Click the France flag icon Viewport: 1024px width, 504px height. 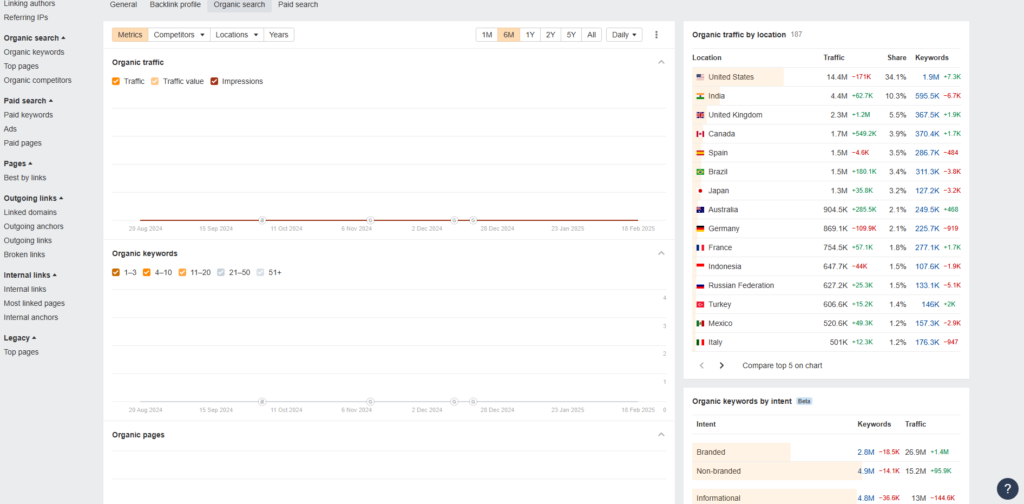point(700,247)
